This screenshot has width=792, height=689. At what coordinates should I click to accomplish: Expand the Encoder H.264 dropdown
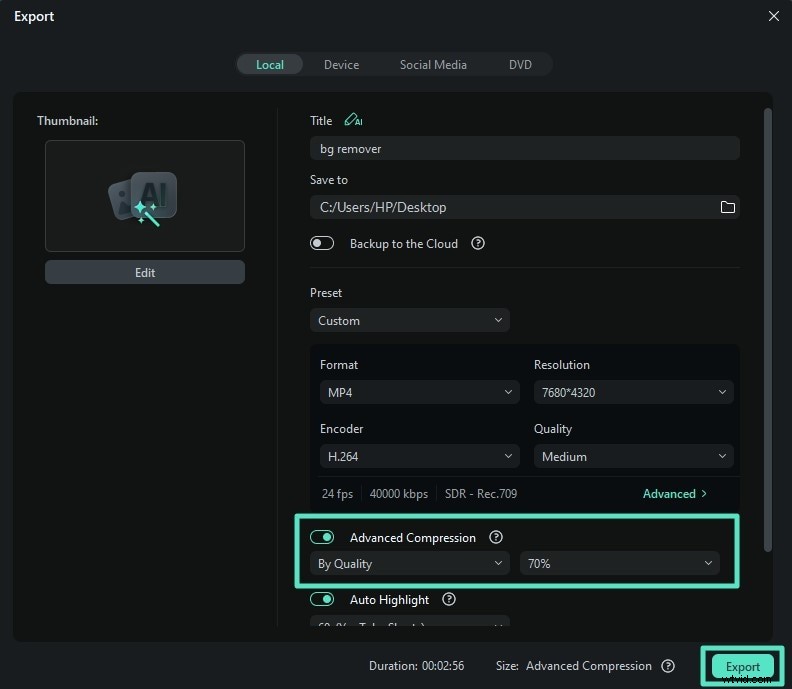[x=419, y=457]
